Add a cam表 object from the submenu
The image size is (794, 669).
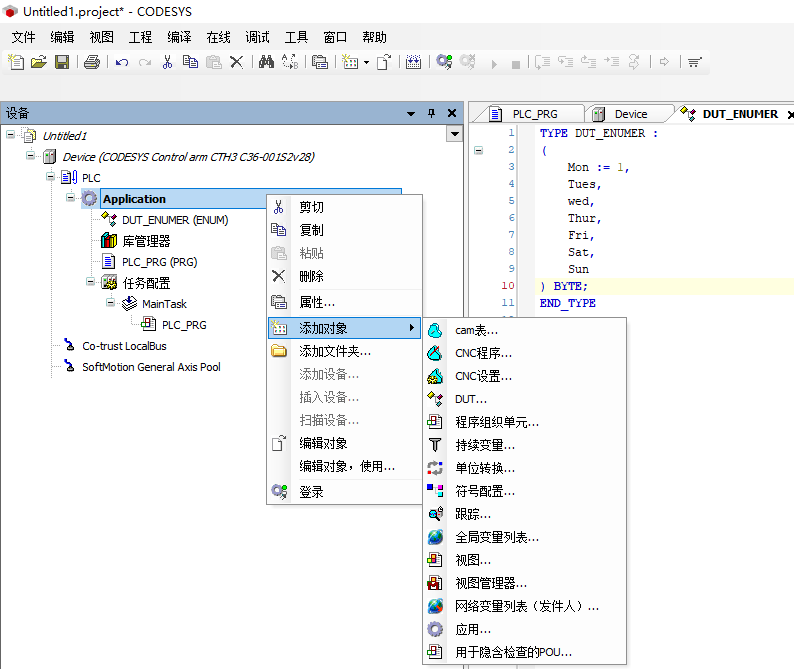[524, 331]
